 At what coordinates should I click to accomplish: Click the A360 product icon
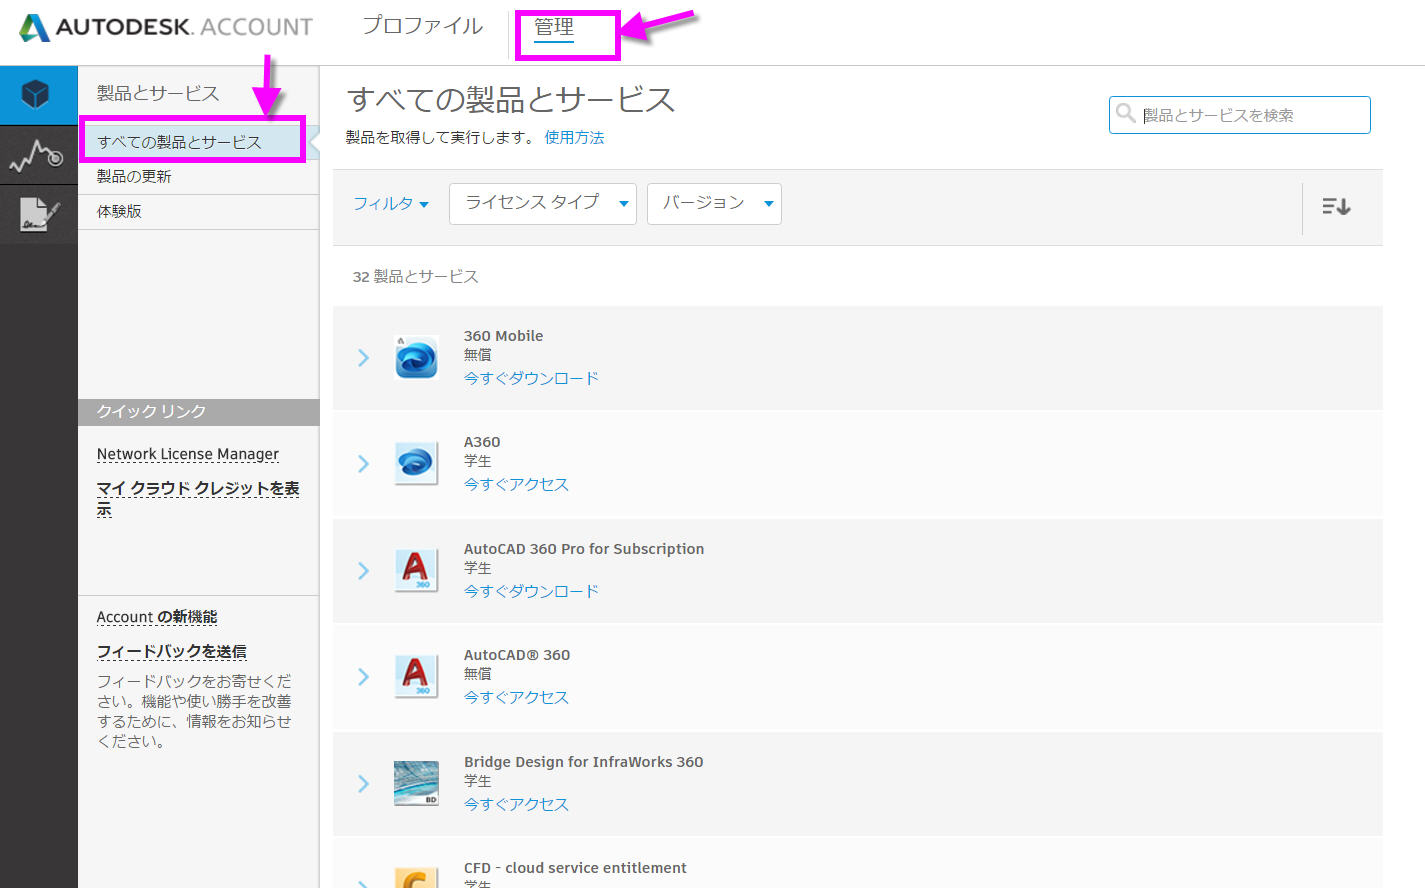[x=416, y=463]
